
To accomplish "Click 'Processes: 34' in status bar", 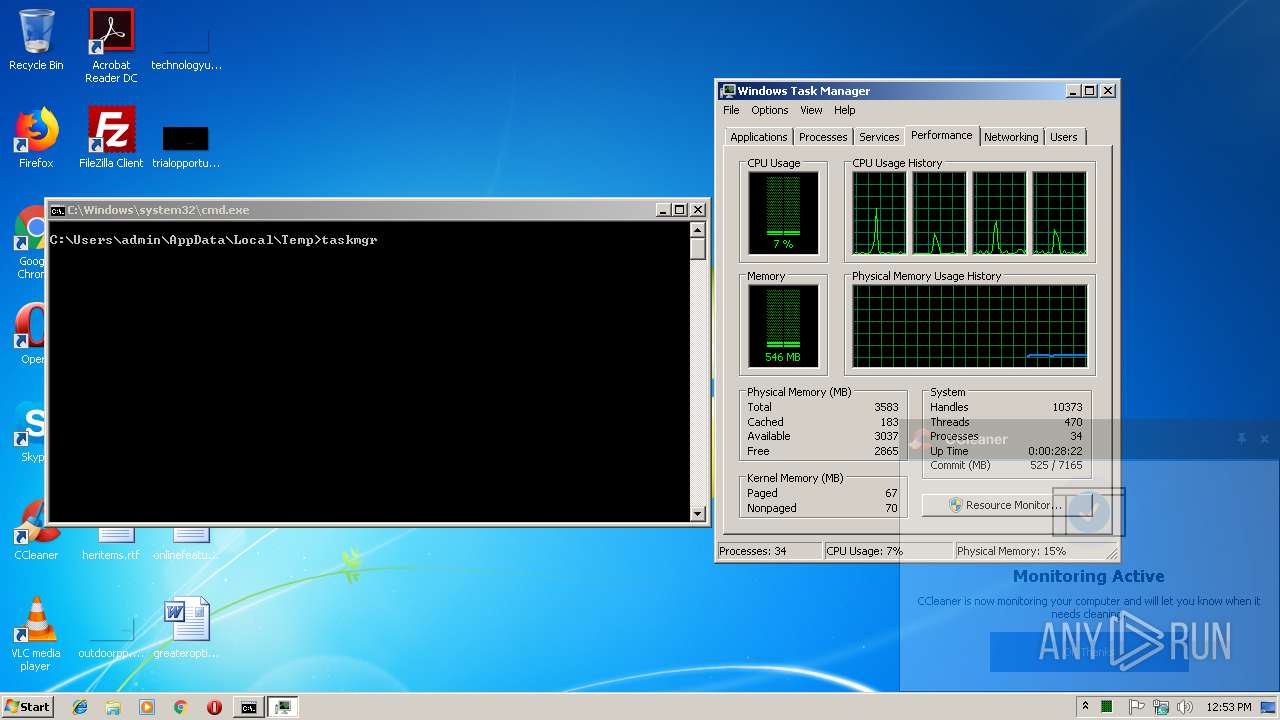I will tap(753, 551).
